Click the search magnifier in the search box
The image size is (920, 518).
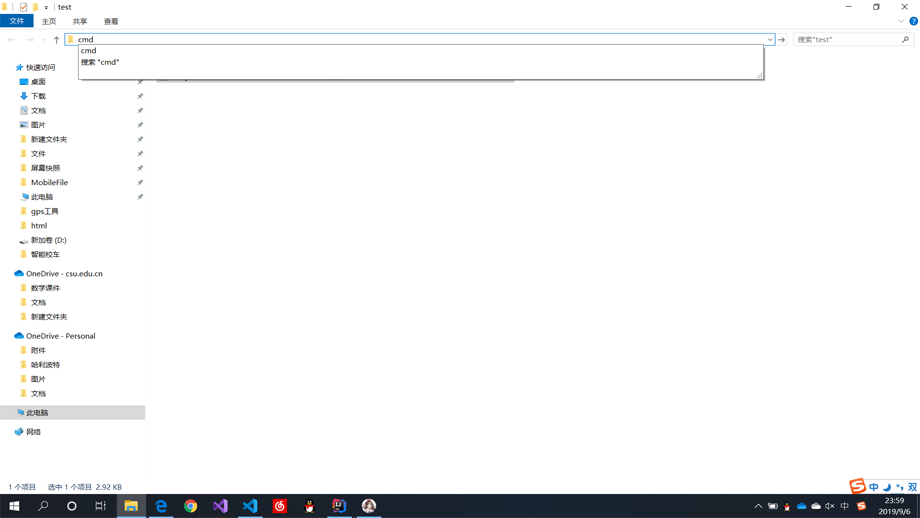tap(905, 40)
